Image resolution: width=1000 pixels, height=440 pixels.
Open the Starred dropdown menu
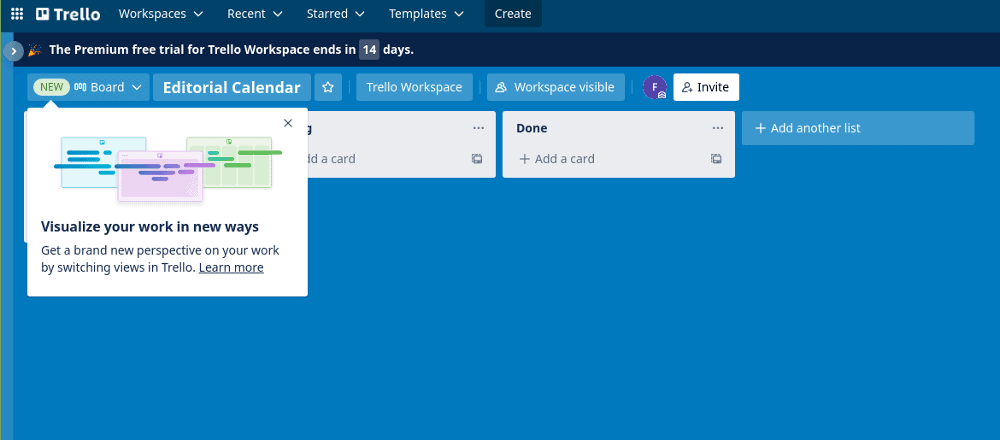click(335, 13)
